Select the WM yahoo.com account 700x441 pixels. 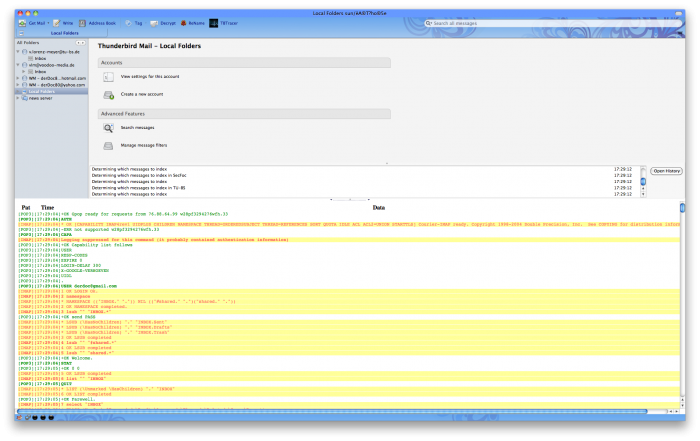pos(57,85)
